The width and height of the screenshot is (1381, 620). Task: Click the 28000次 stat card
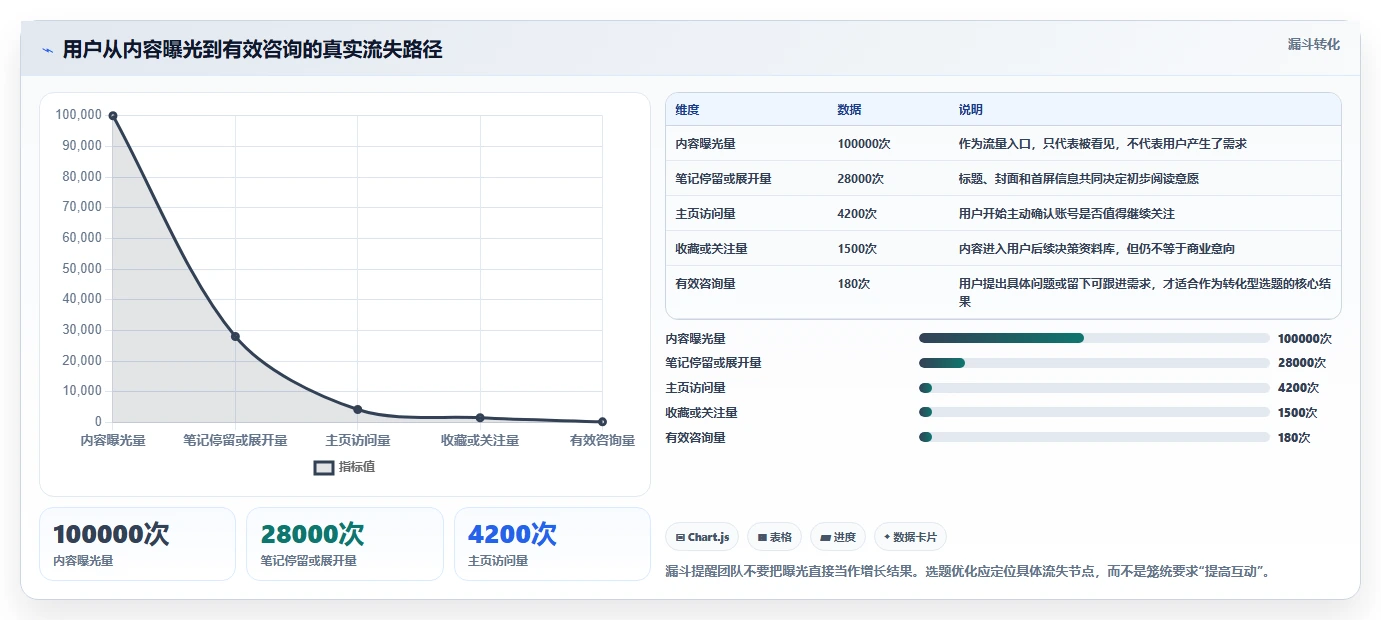click(x=345, y=544)
